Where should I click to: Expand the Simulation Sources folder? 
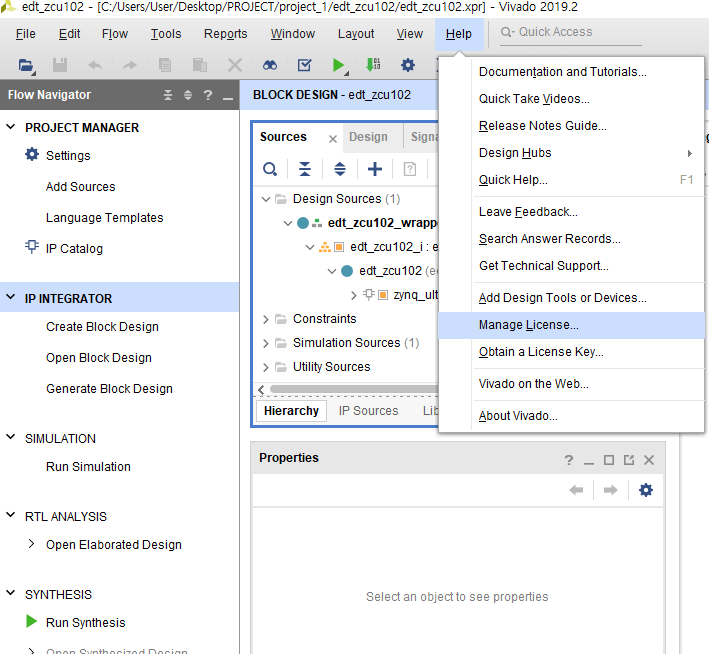(x=266, y=343)
